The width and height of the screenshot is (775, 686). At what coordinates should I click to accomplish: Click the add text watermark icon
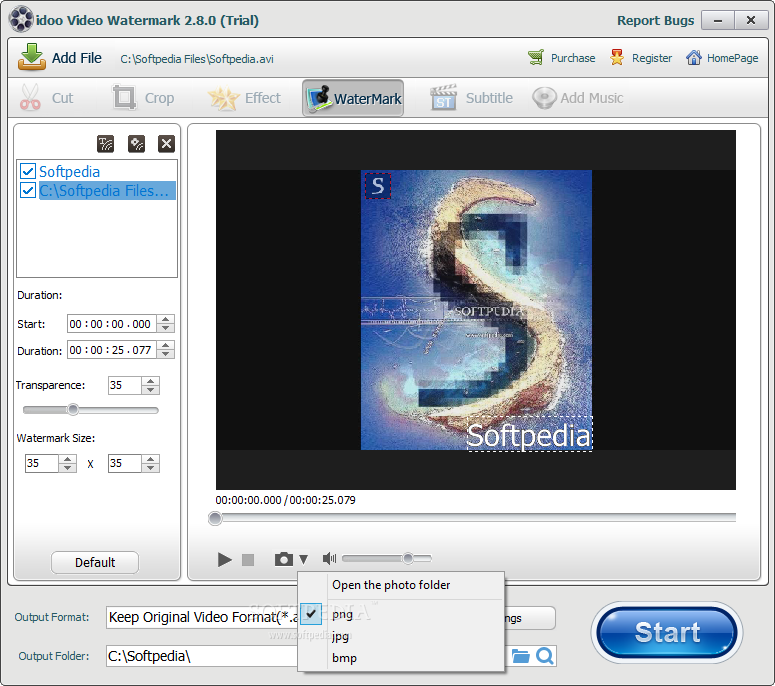point(105,144)
